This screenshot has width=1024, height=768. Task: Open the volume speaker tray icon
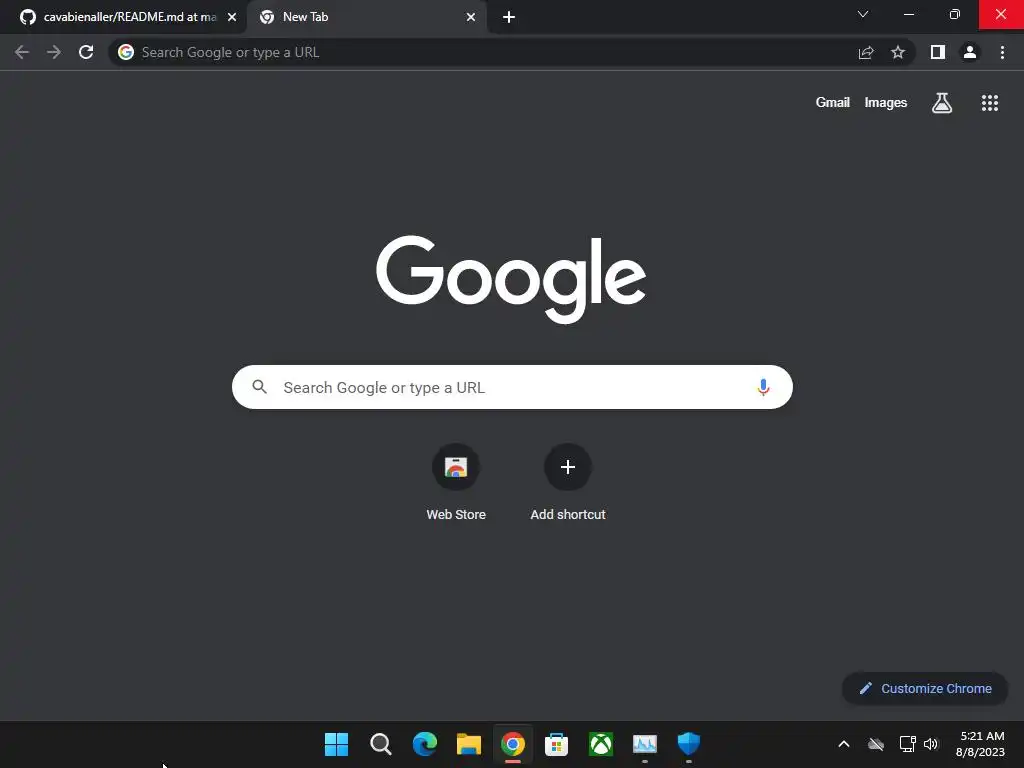click(931, 744)
